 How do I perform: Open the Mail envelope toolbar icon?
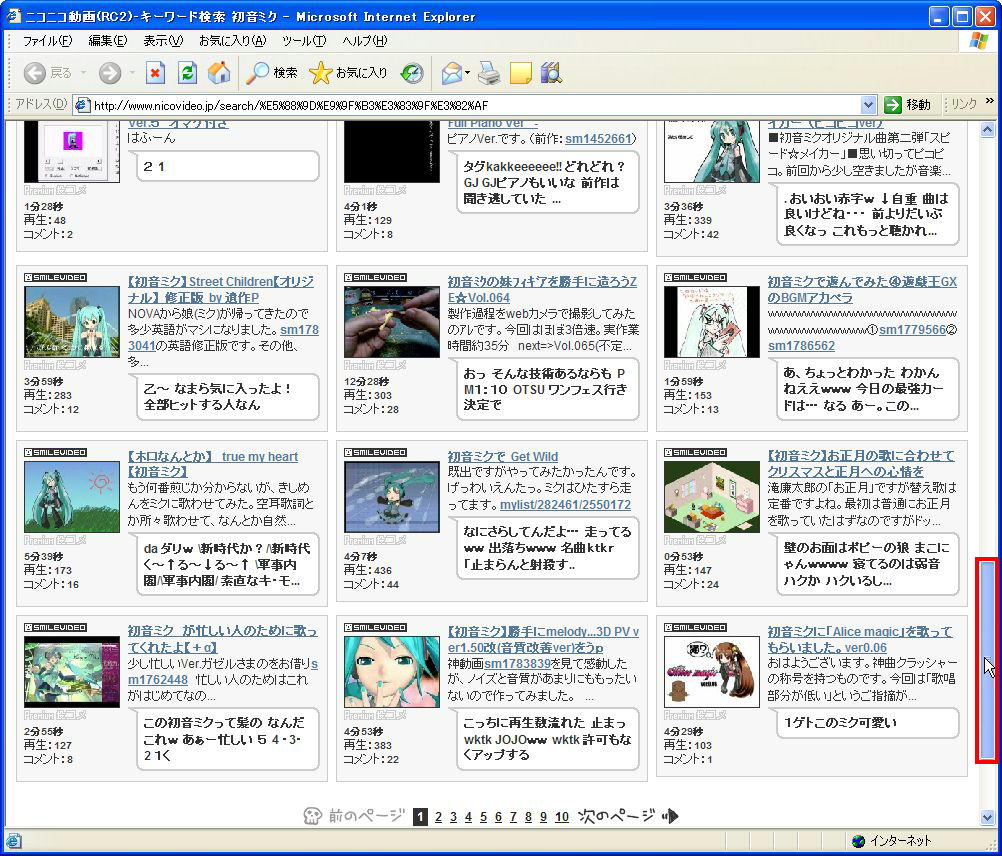[452, 73]
